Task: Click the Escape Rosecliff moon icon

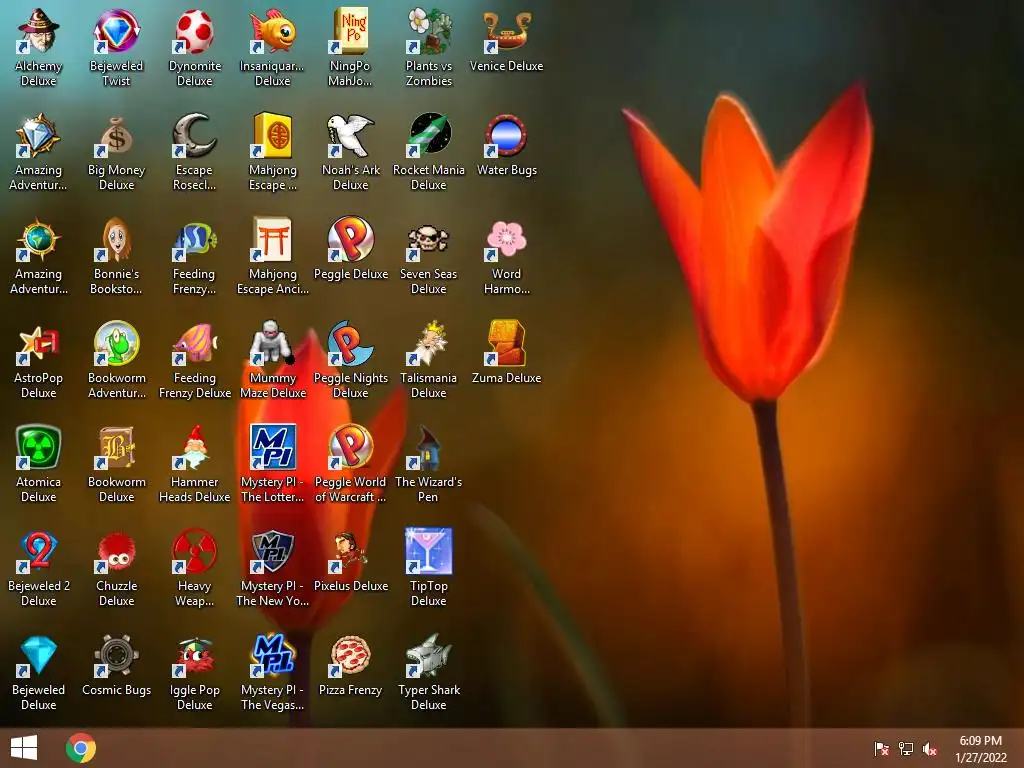Action: tap(195, 135)
